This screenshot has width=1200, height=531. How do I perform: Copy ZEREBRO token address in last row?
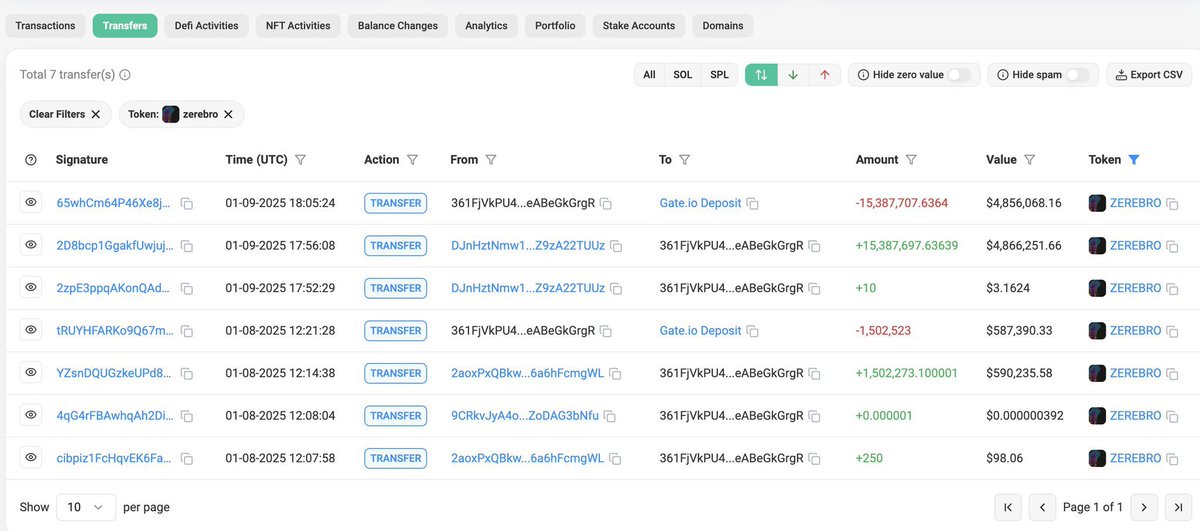[x=1172, y=458]
